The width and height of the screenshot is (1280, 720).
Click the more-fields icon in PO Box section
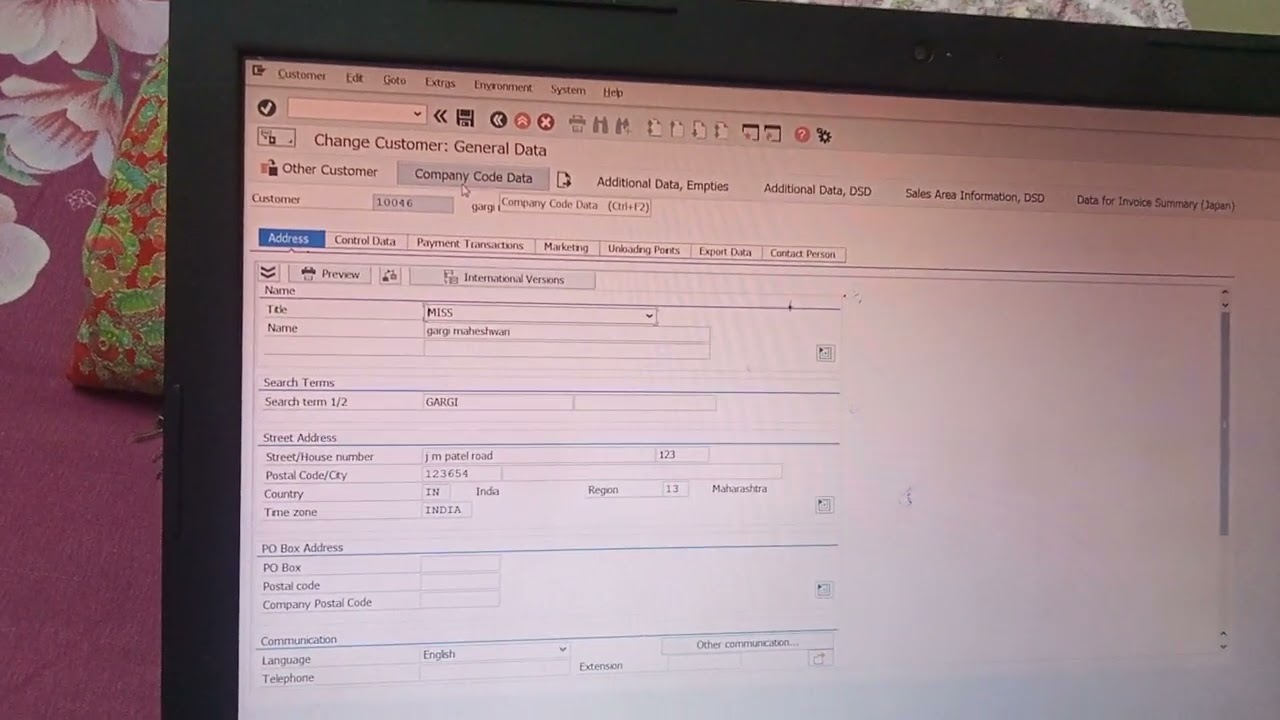coord(823,590)
